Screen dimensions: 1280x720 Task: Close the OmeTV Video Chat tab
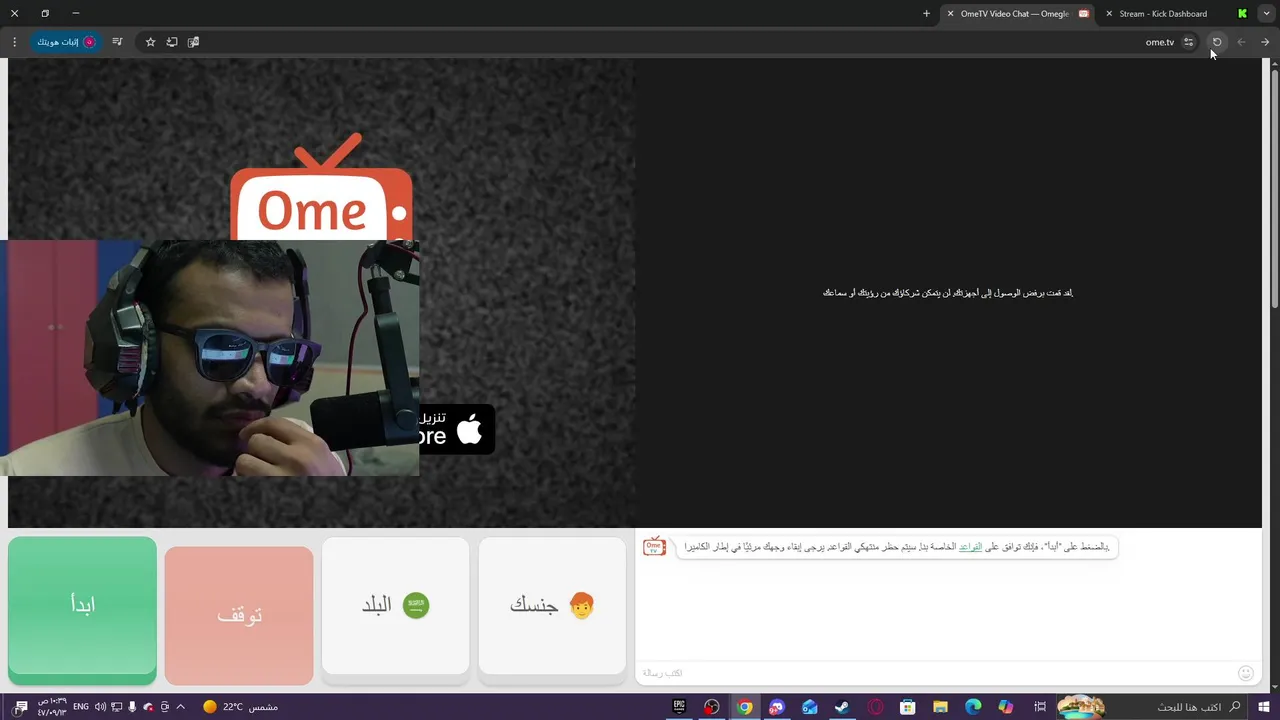[x=950, y=14]
